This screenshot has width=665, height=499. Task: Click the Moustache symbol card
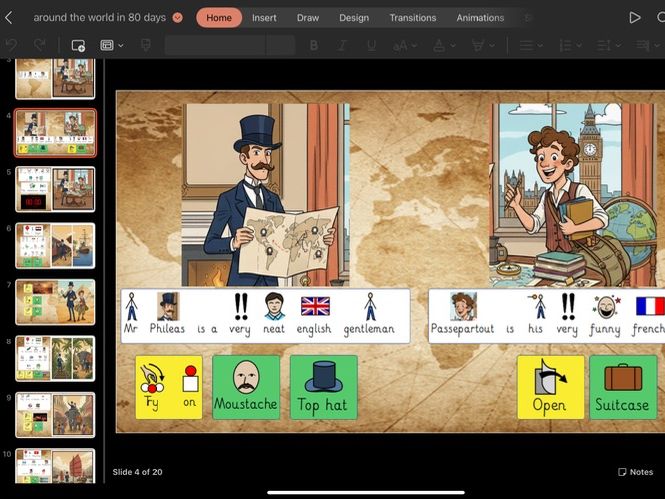click(246, 387)
